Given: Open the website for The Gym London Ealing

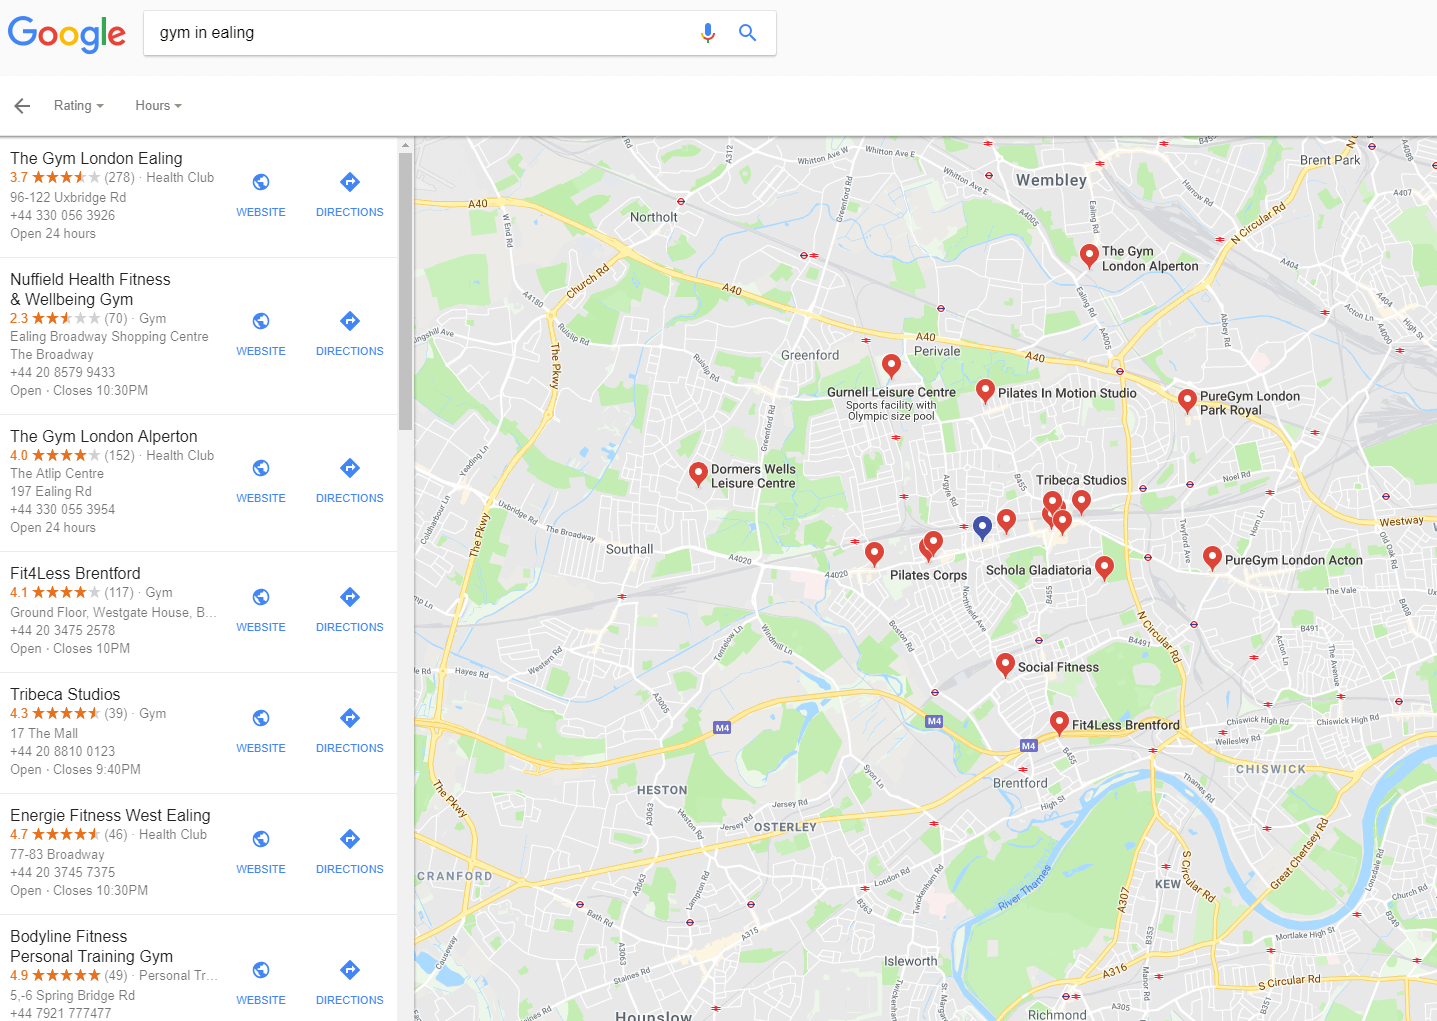Looking at the screenshot, I should [x=260, y=182].
